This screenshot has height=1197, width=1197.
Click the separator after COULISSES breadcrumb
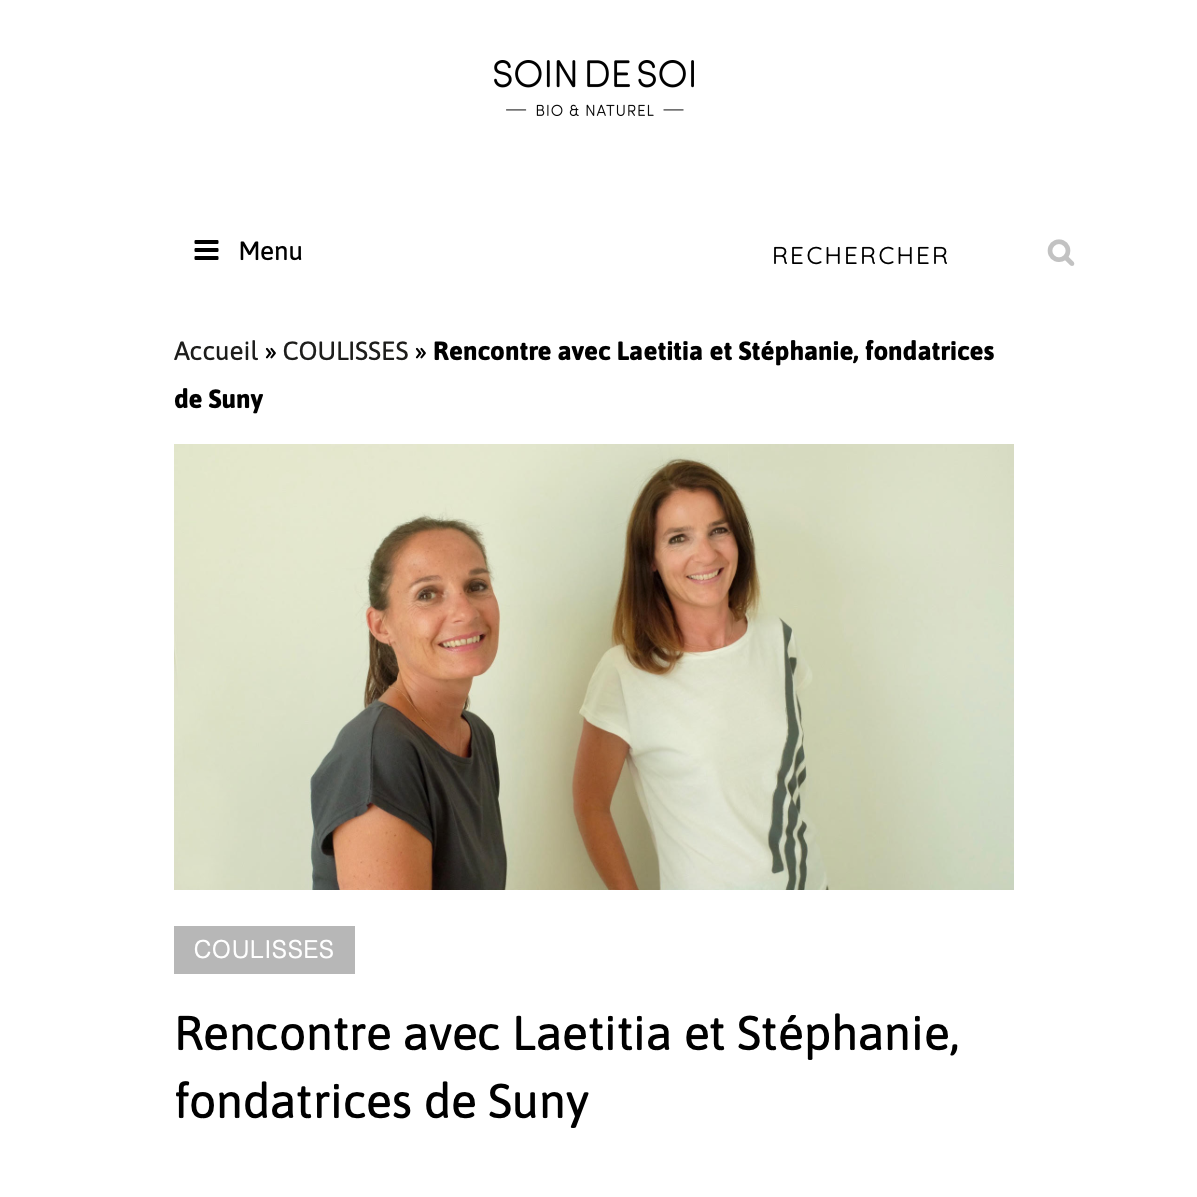point(421,352)
